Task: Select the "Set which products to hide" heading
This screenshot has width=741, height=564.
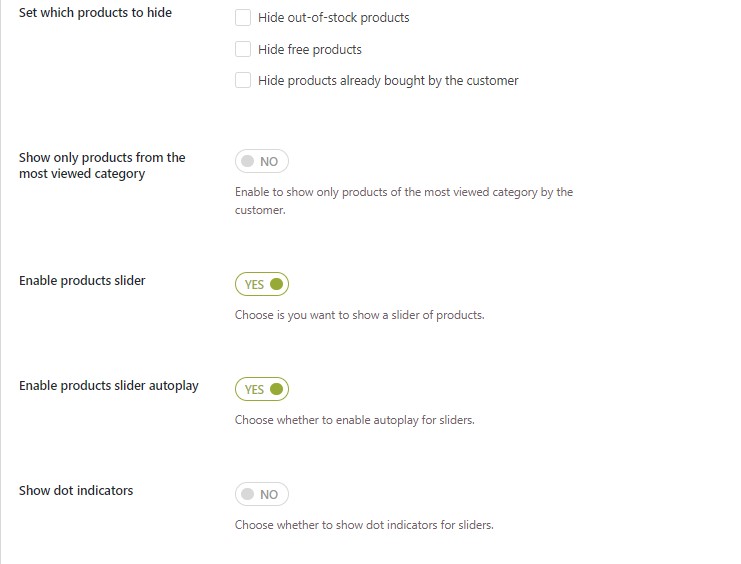Action: (95, 13)
